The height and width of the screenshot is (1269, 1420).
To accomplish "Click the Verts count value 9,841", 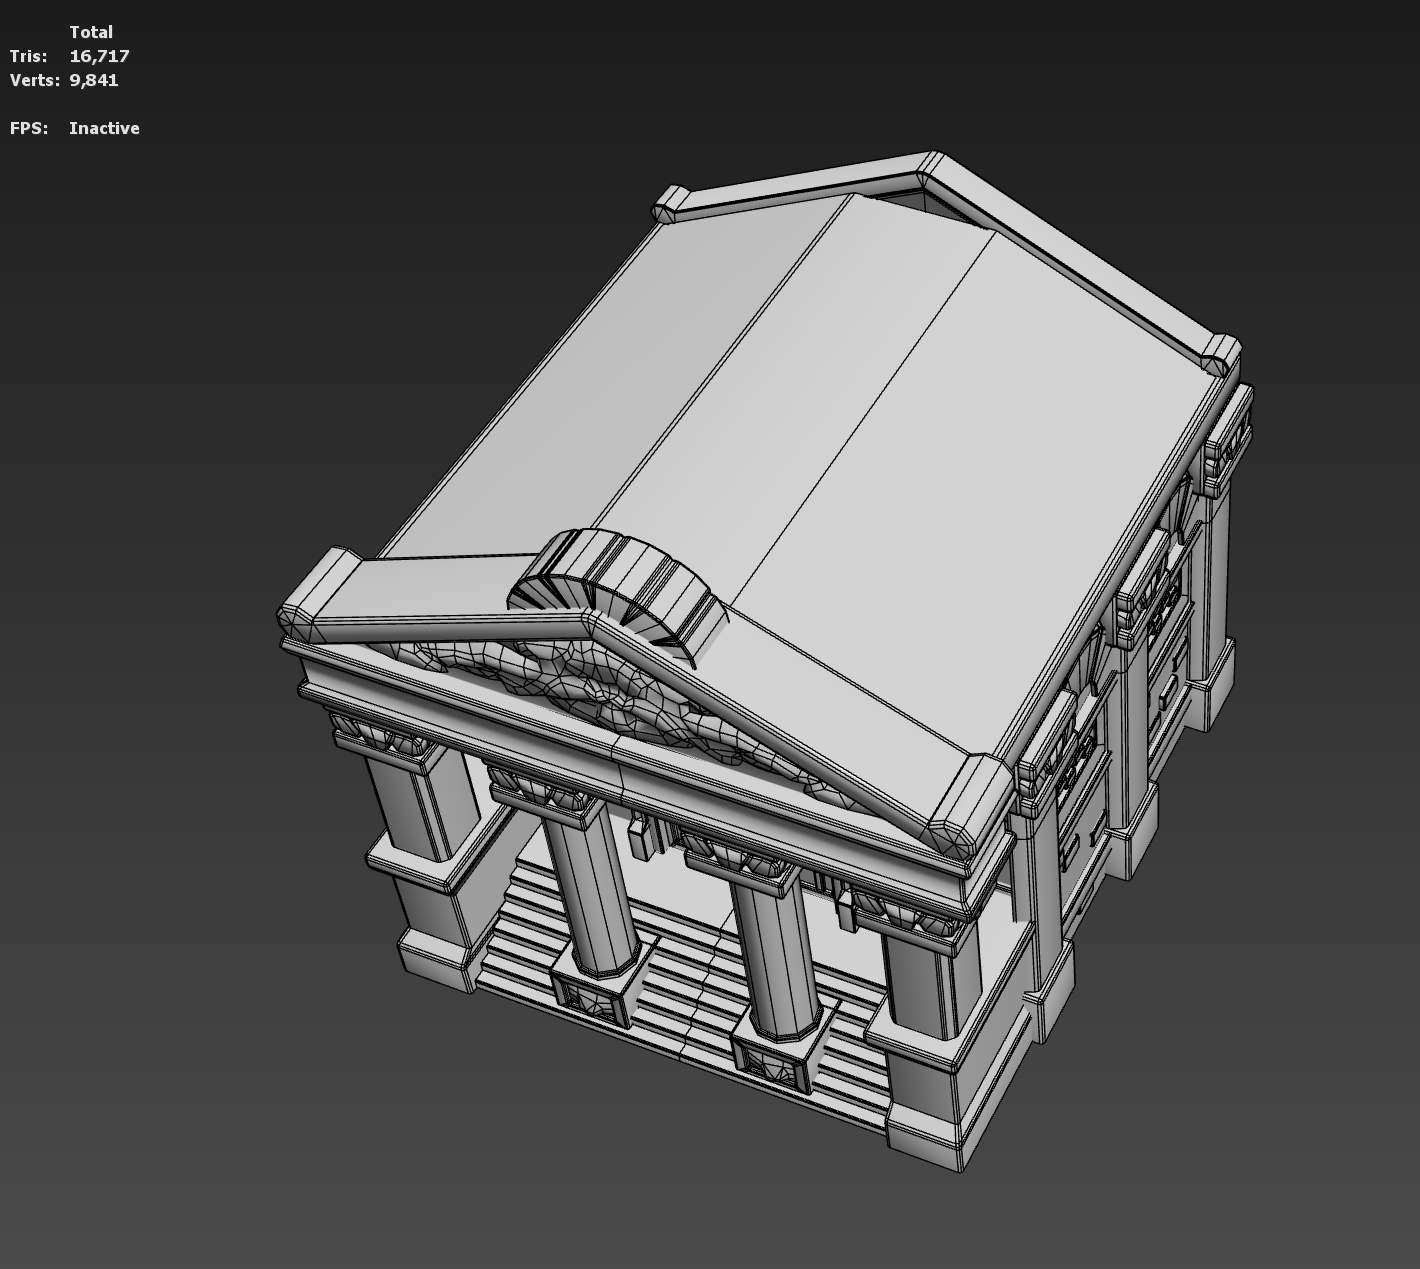I will pyautogui.click(x=94, y=80).
